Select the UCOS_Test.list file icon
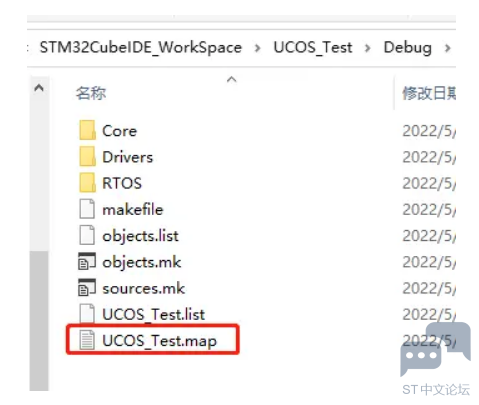Viewport: 479px width, 405px height. (x=87, y=313)
